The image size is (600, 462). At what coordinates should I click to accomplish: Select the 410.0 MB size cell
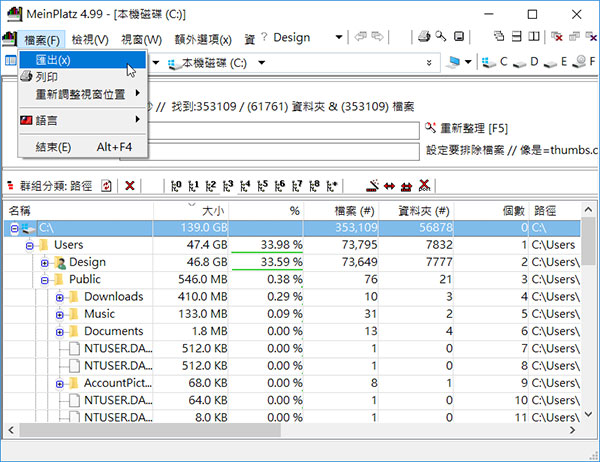tap(191, 297)
